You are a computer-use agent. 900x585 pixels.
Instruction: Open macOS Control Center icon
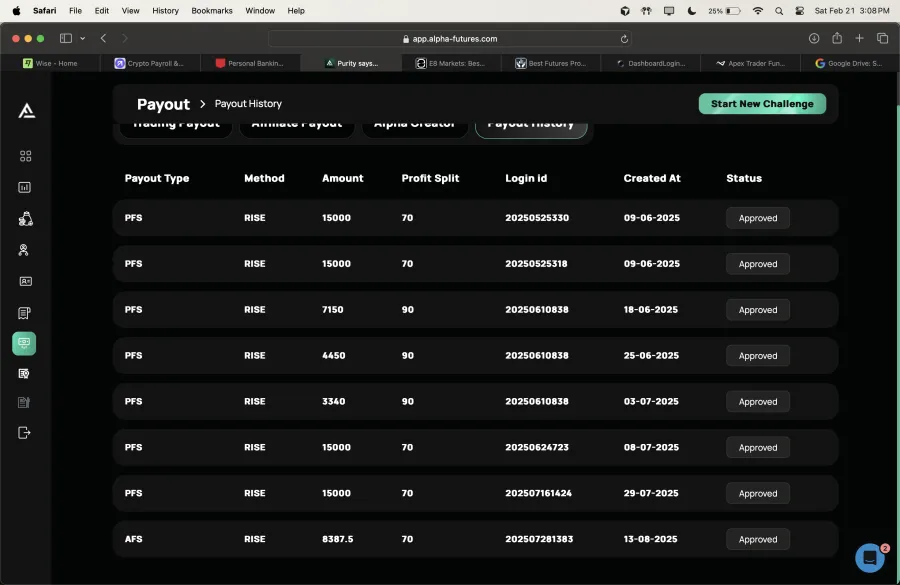[x=800, y=11]
